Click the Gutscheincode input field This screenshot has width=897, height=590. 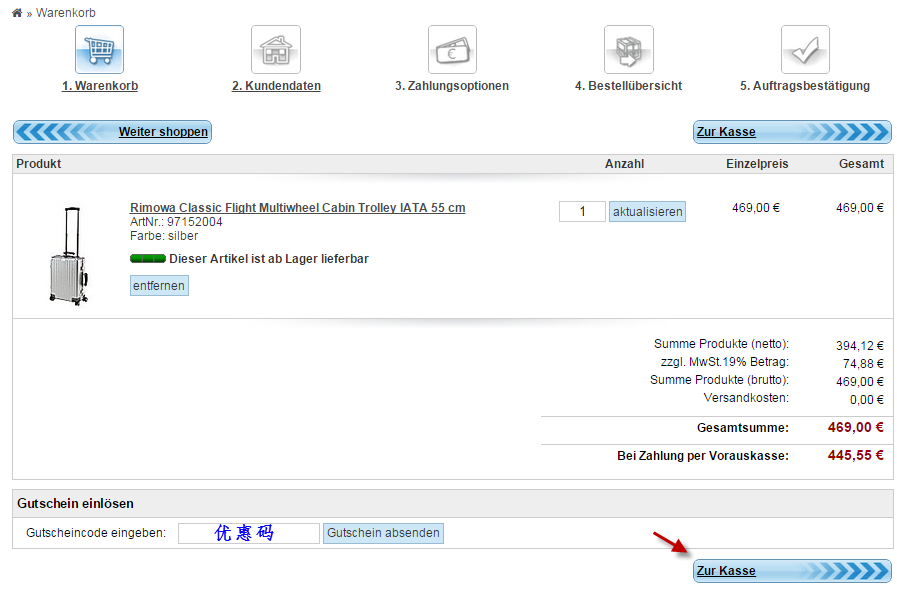click(x=249, y=533)
